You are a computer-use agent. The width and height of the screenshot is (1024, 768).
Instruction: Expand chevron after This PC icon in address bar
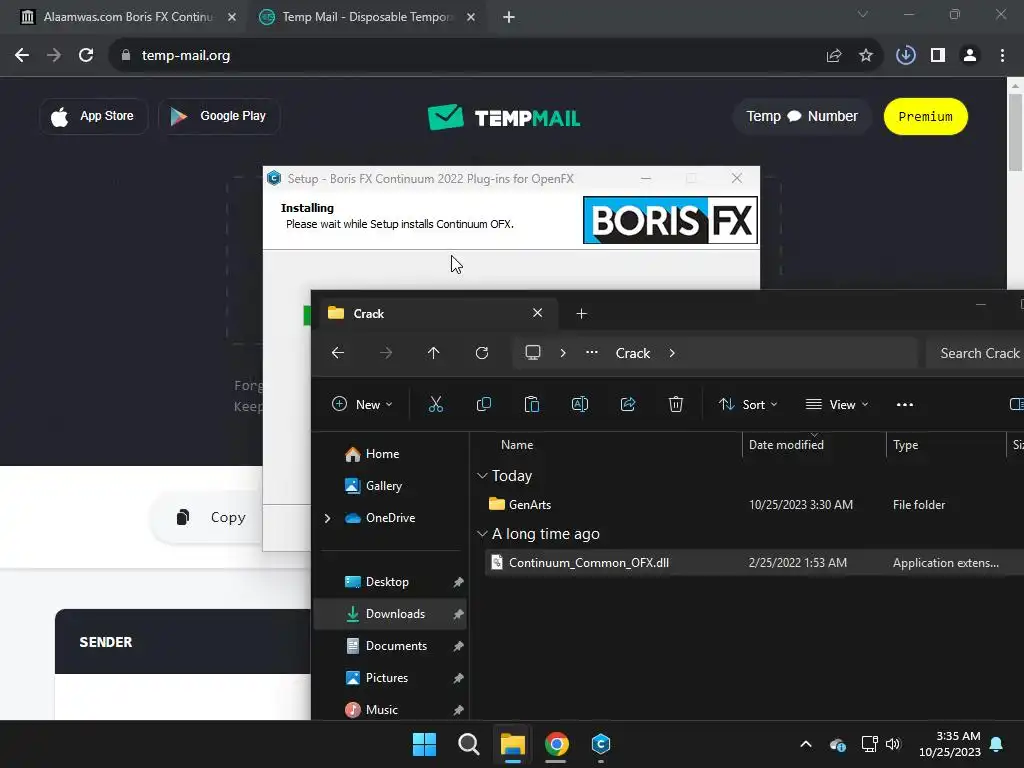pos(563,353)
